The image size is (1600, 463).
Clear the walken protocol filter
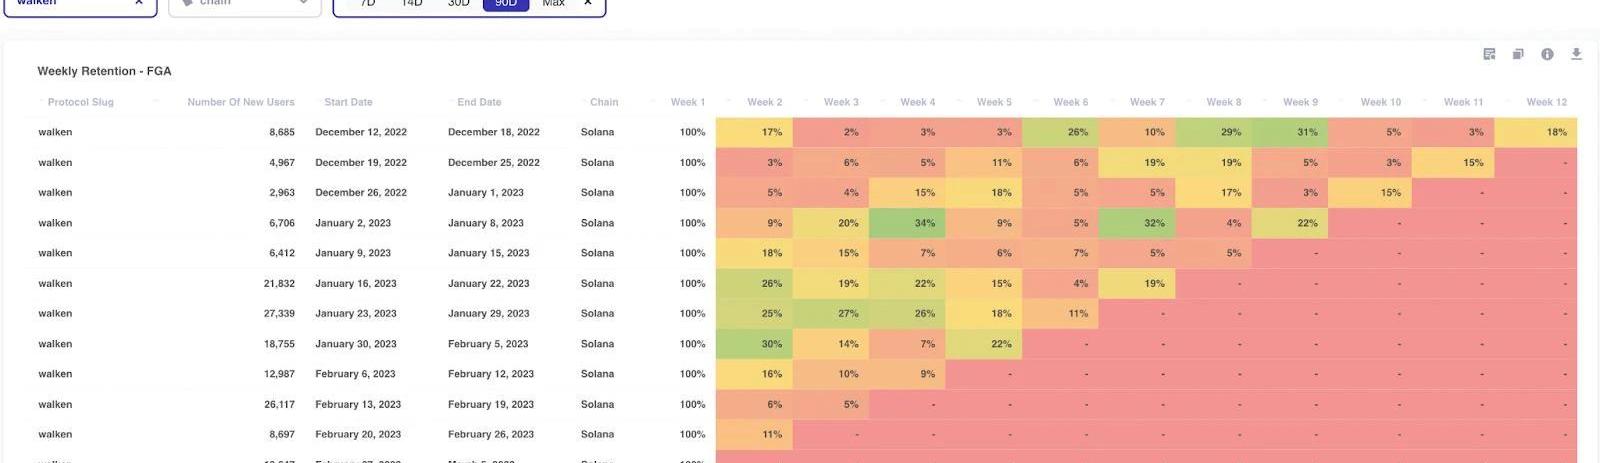139,3
